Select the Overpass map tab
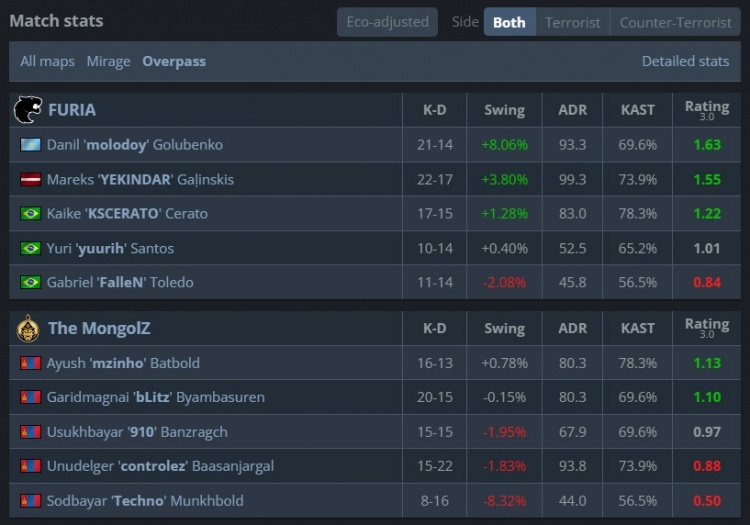 174,61
